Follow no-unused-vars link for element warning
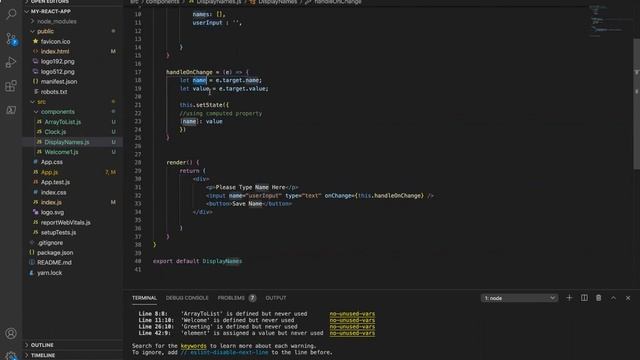This screenshot has height=360, width=640. point(352,333)
